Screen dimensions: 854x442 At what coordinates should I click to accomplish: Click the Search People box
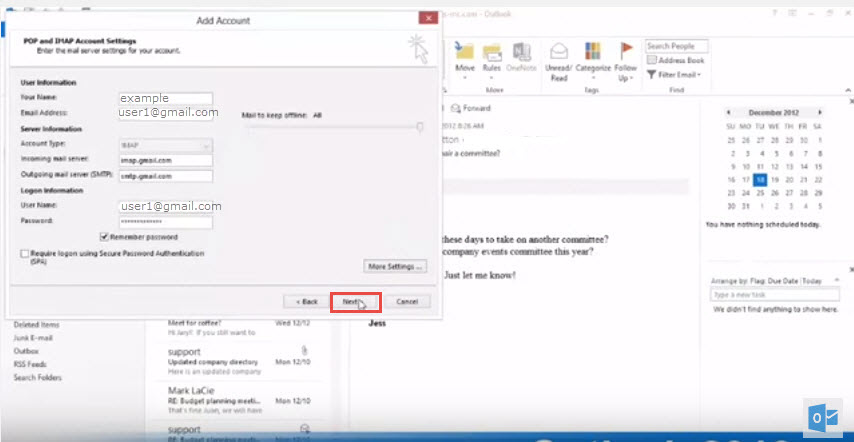click(677, 46)
